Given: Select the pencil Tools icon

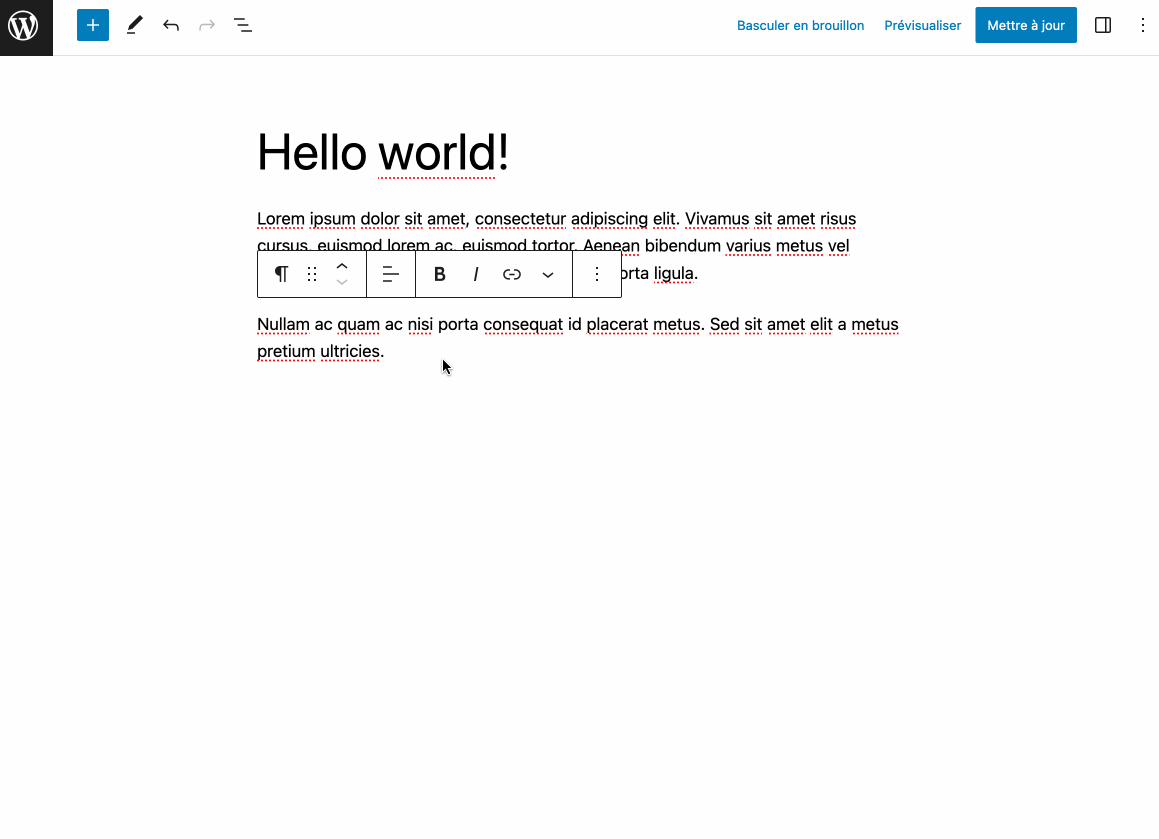Looking at the screenshot, I should (x=134, y=26).
